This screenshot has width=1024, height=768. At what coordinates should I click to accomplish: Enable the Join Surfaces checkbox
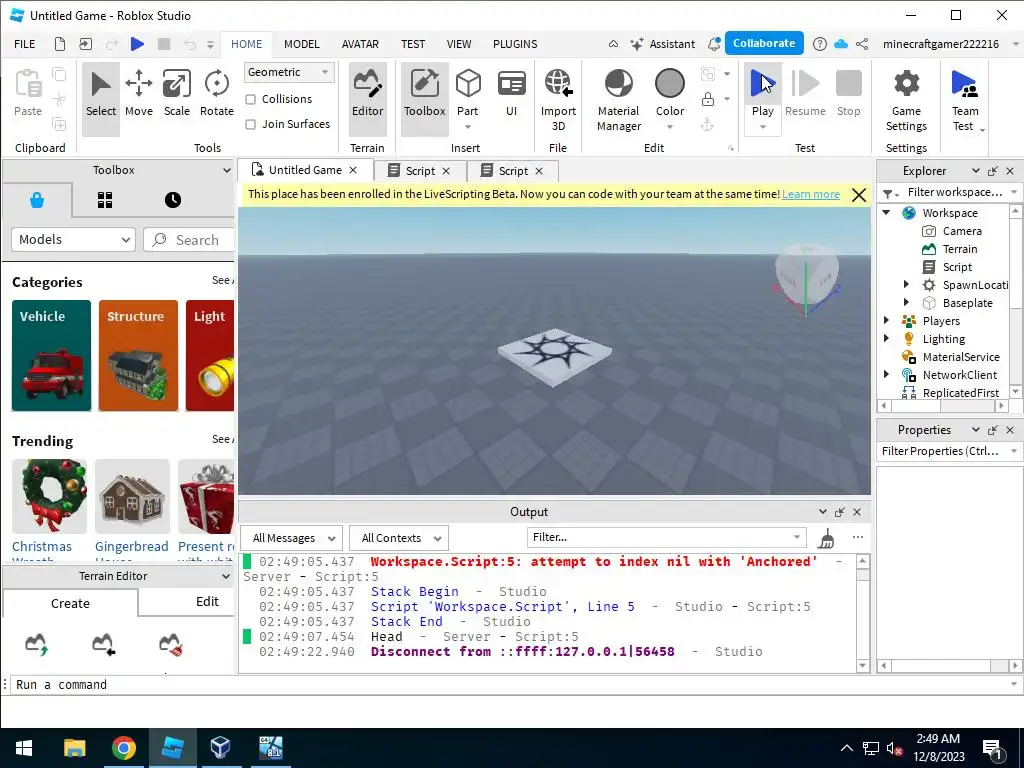250,124
